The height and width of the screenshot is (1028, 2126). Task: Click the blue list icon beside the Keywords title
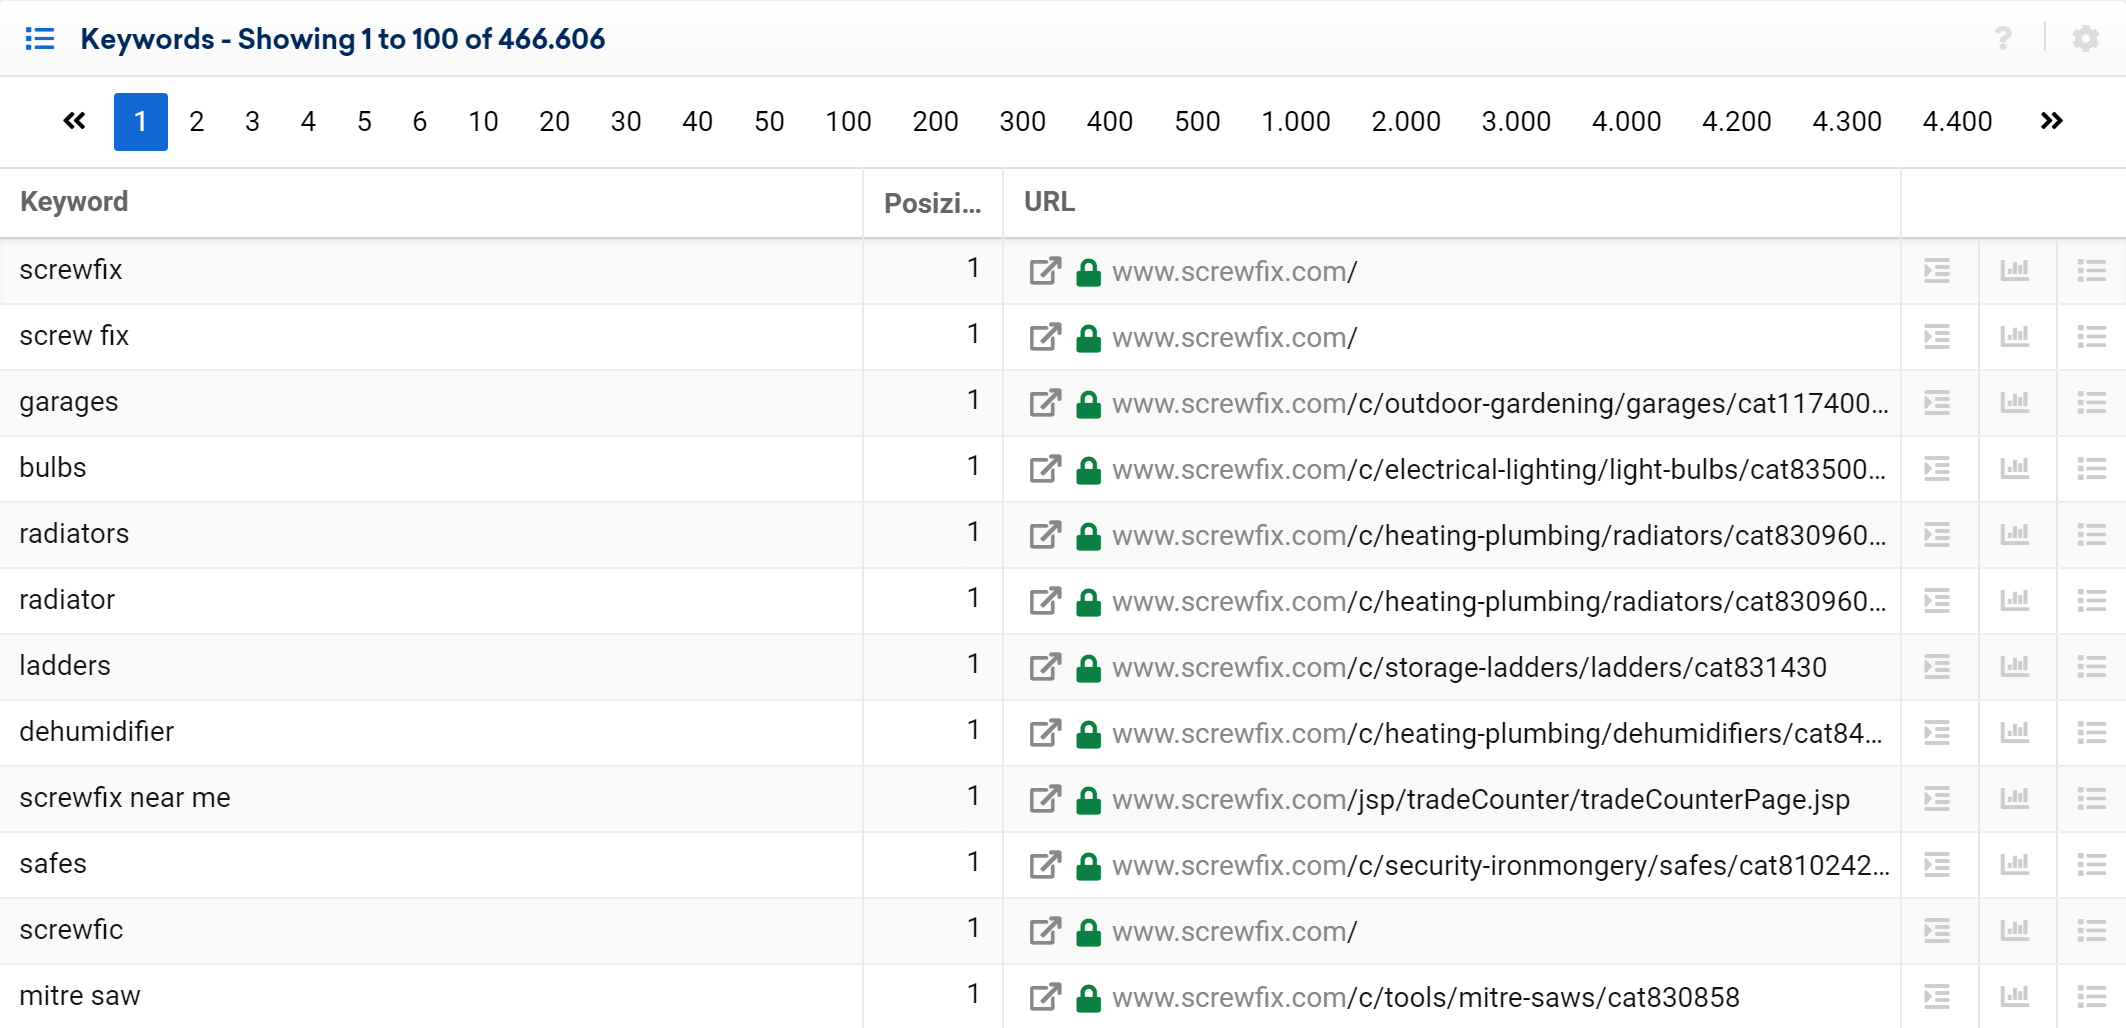coord(40,39)
